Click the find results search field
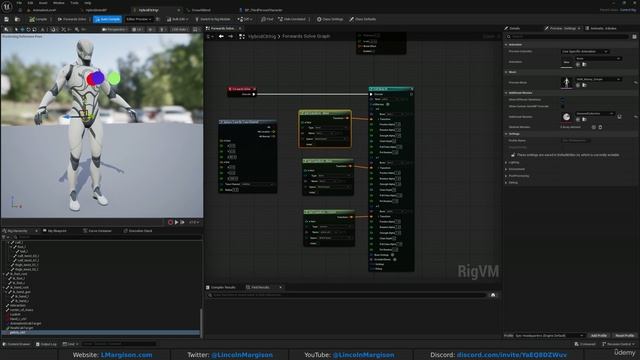Screen dimensions: 640x360 click(x=347, y=295)
